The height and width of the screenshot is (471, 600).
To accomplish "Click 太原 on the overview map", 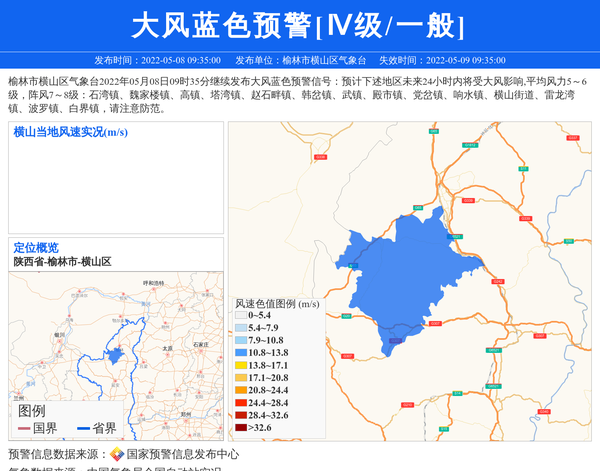I will click(168, 349).
